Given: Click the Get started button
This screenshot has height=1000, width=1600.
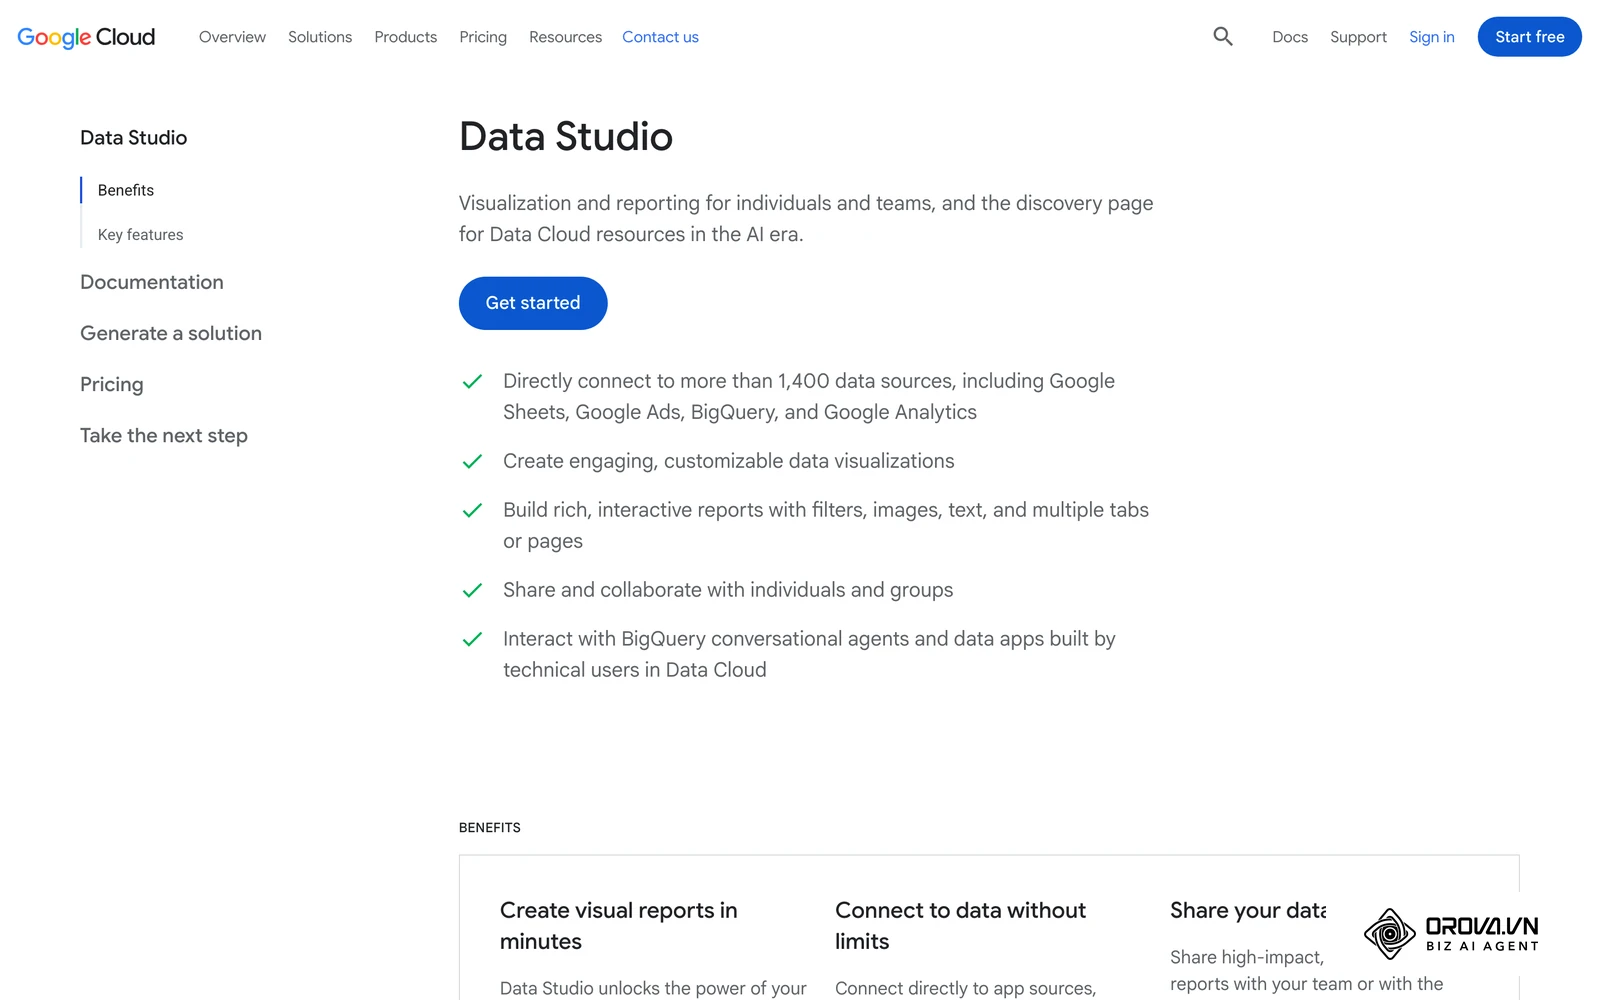Looking at the screenshot, I should tap(533, 303).
